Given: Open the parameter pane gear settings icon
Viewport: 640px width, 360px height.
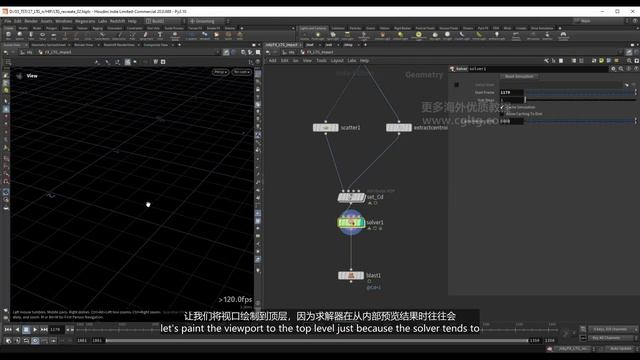Looking at the screenshot, I should coord(613,69).
